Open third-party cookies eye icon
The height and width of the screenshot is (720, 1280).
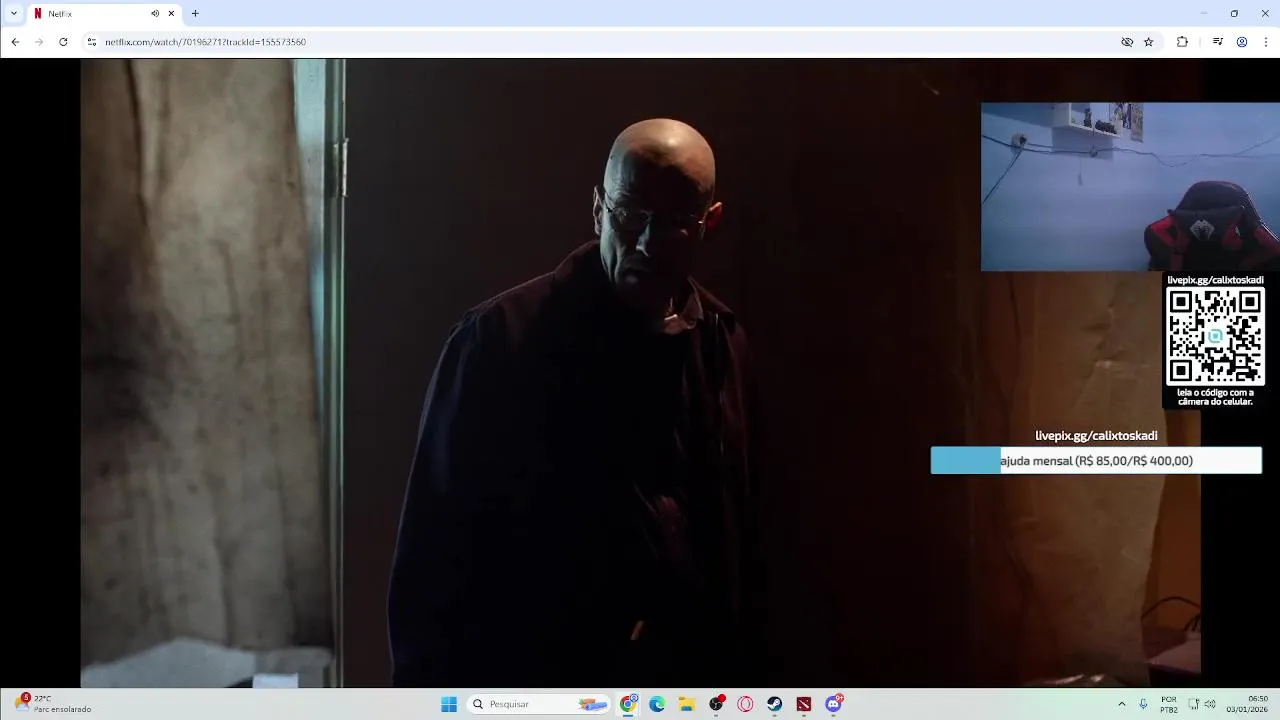[1127, 42]
